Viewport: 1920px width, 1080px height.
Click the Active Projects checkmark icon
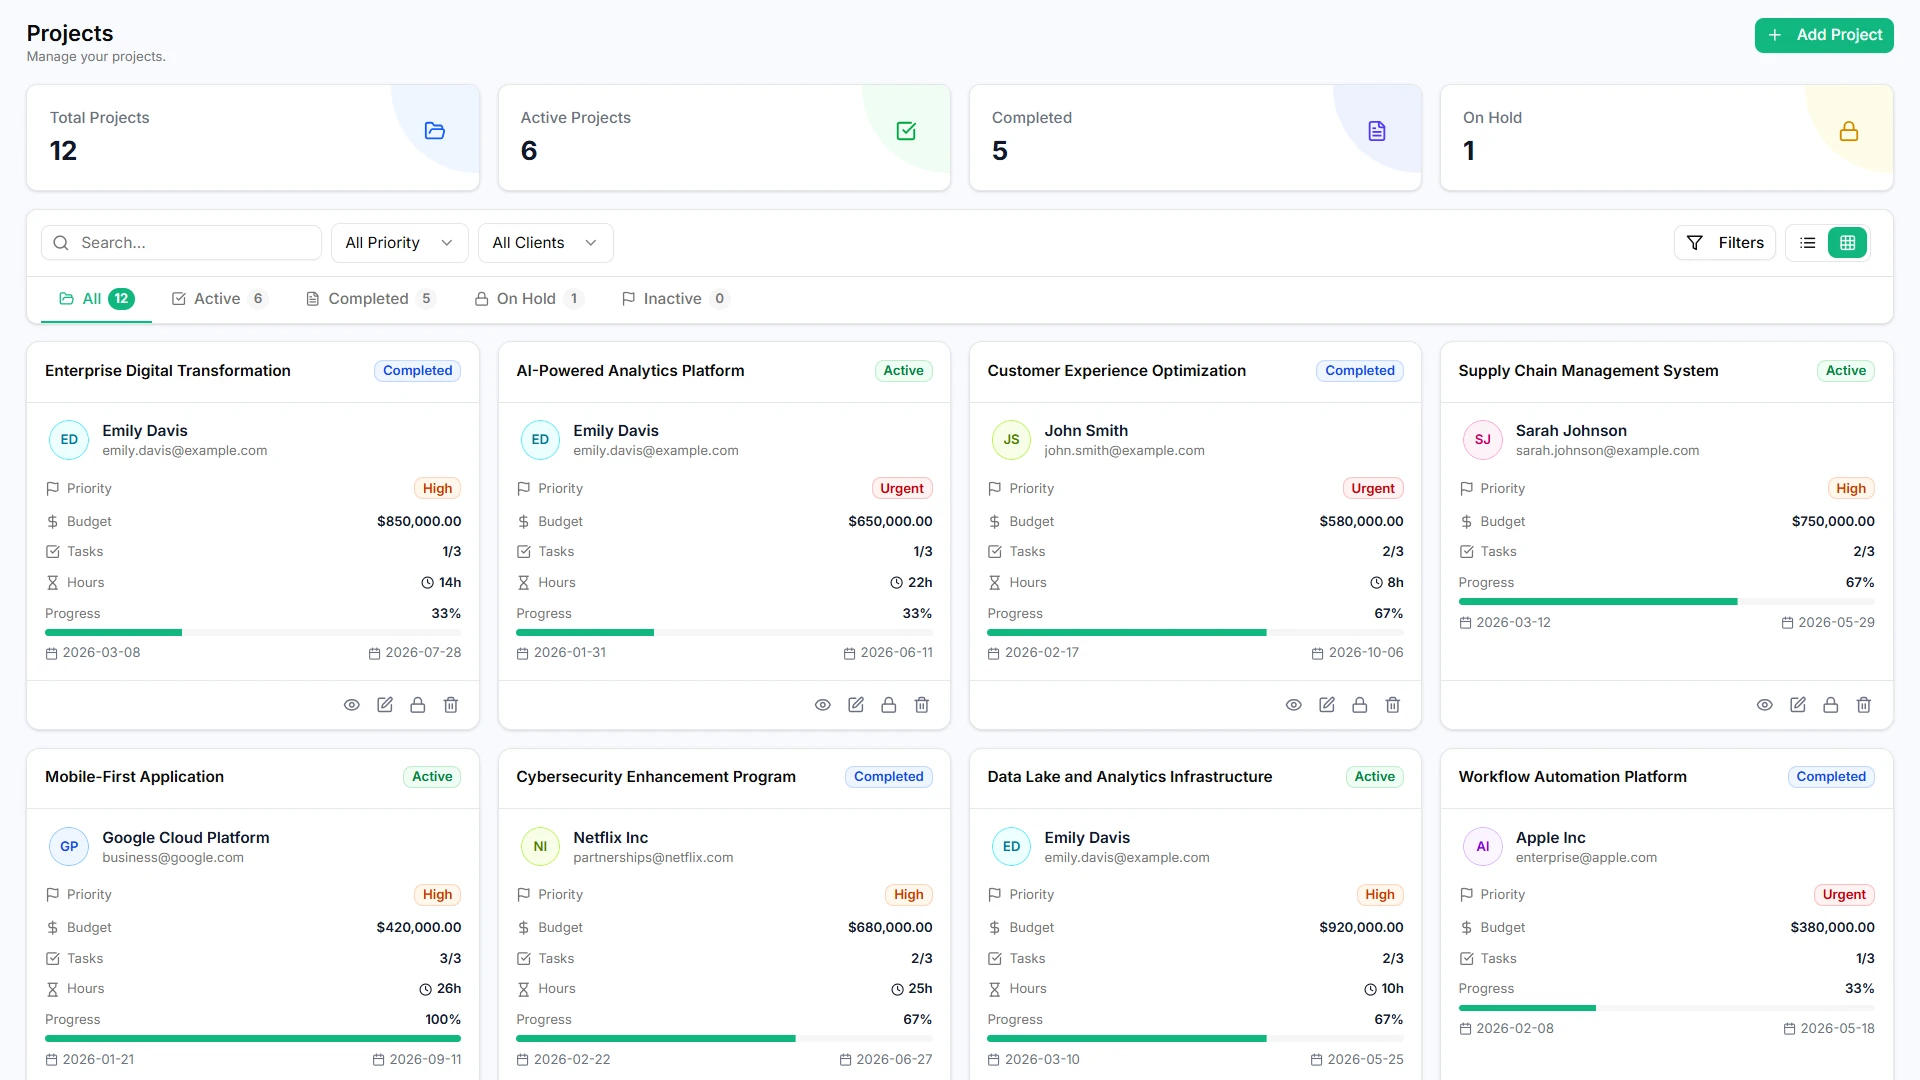coord(906,131)
